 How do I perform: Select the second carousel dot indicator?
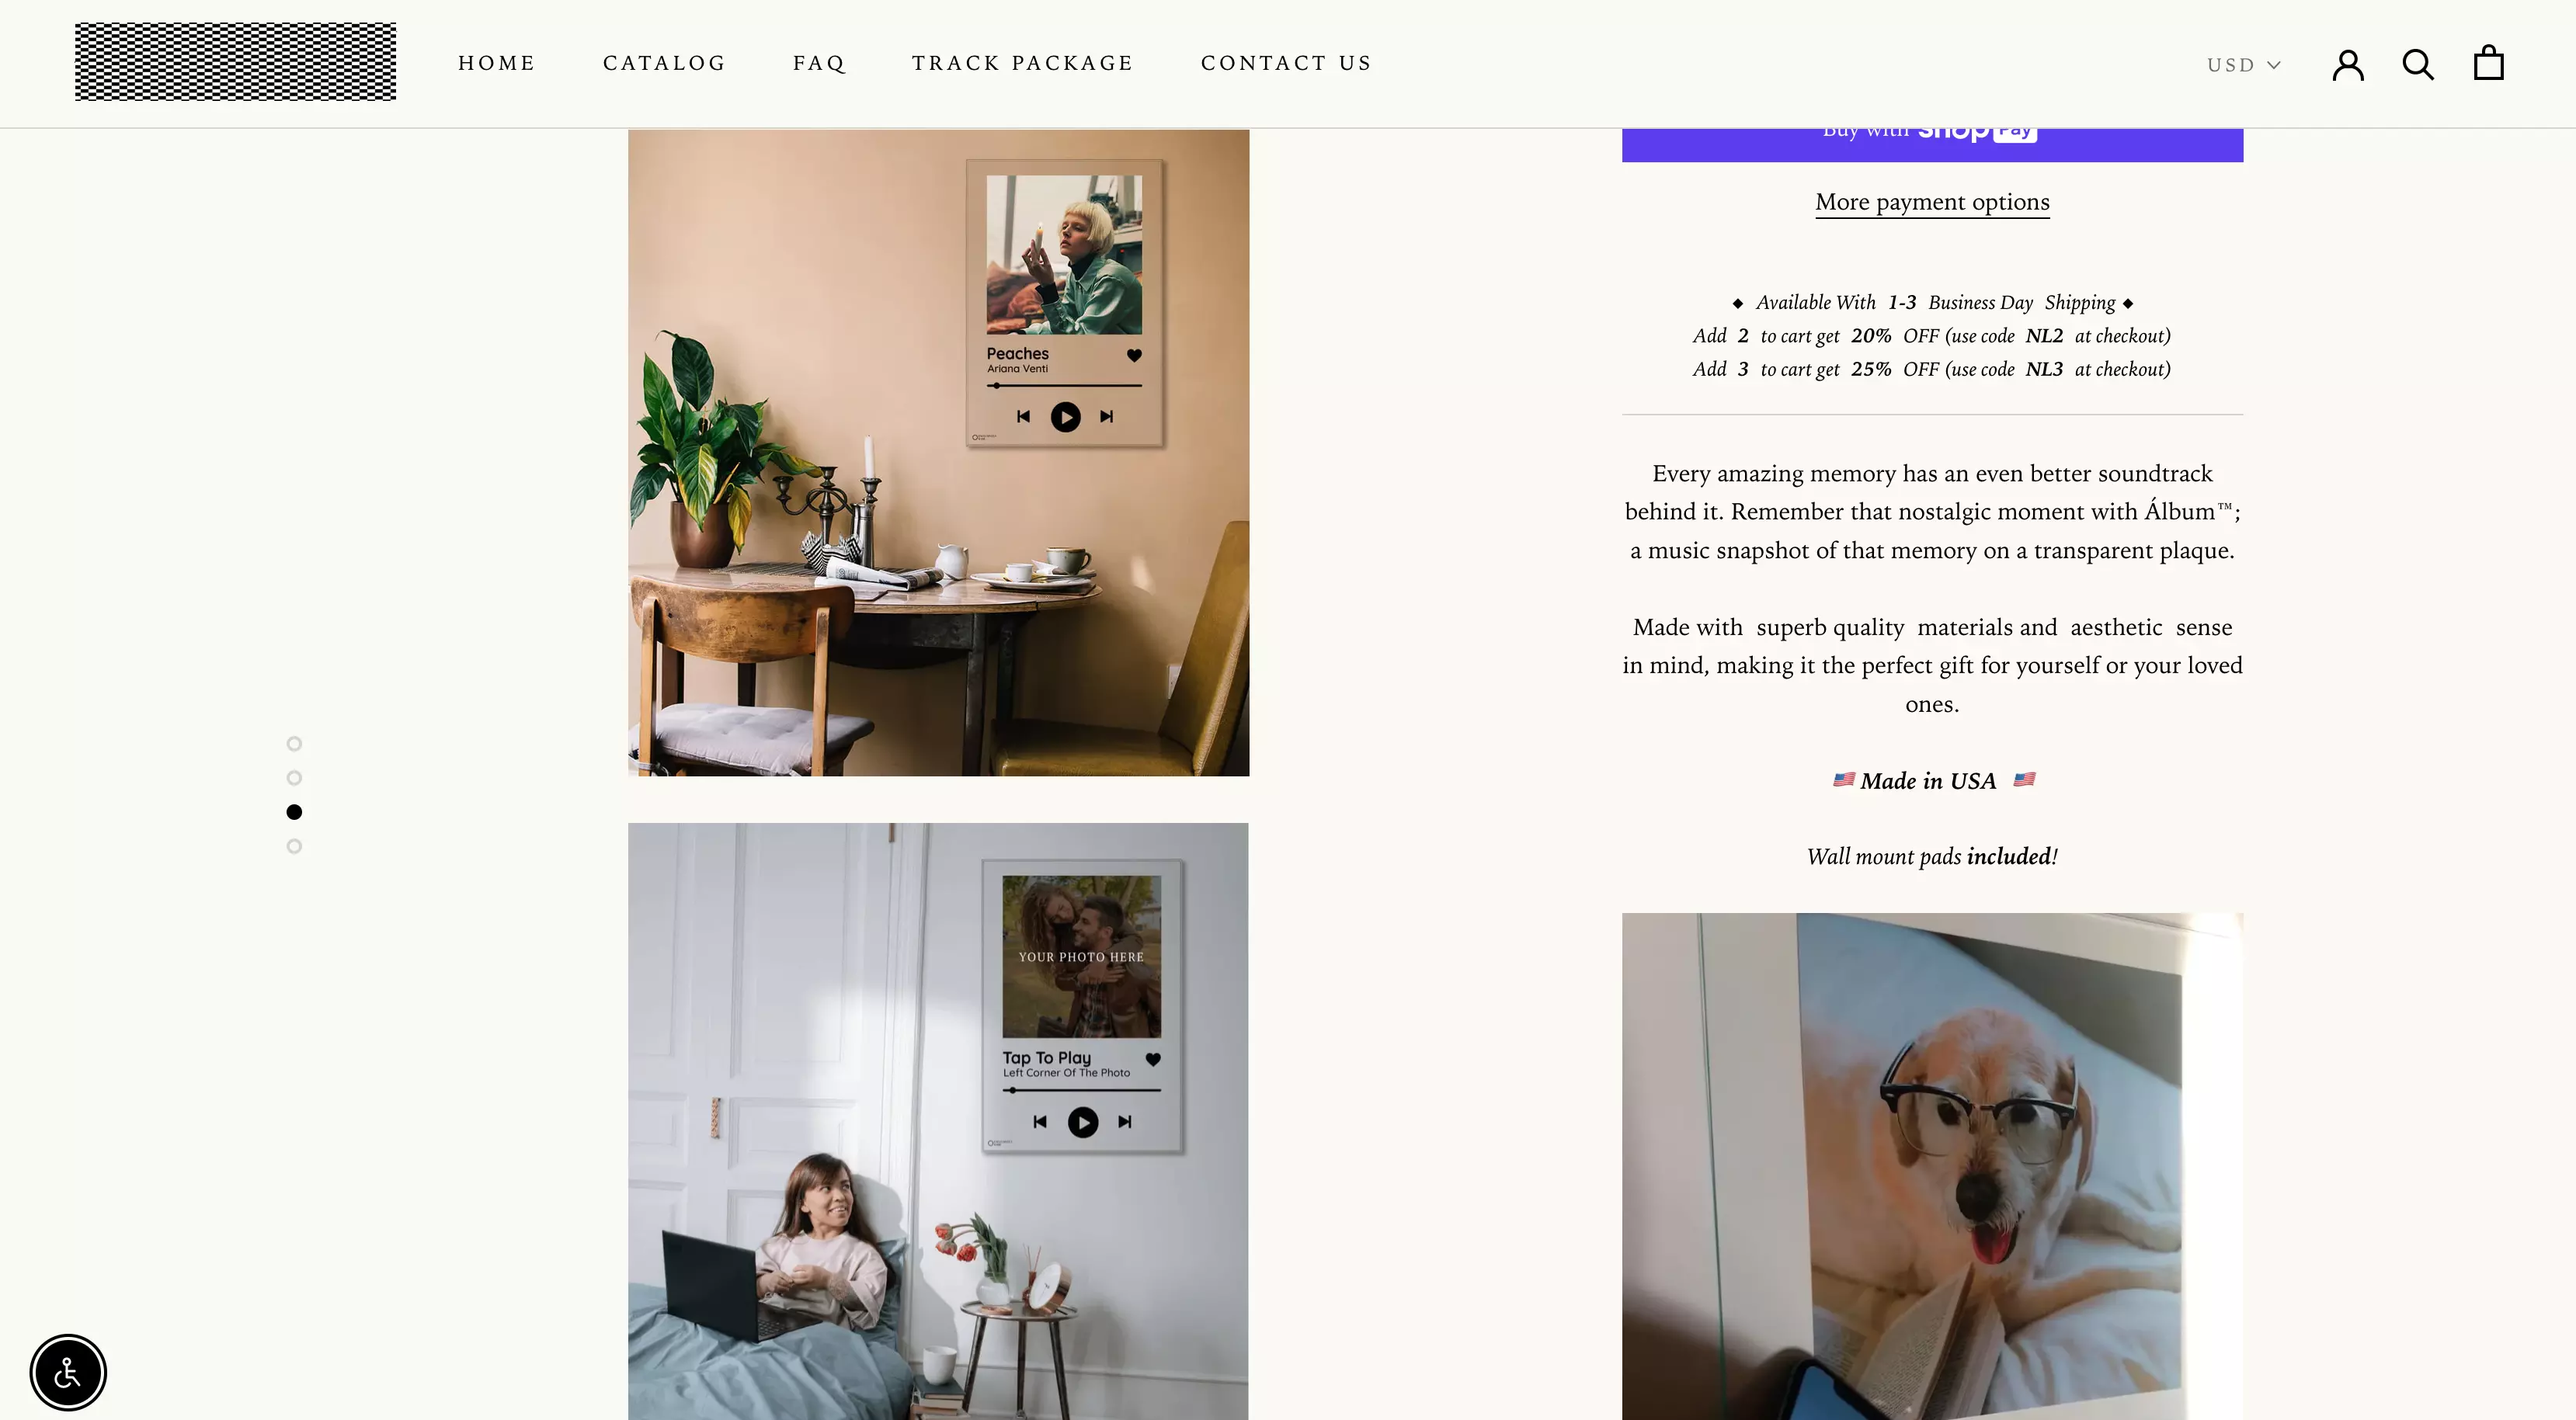tap(294, 776)
